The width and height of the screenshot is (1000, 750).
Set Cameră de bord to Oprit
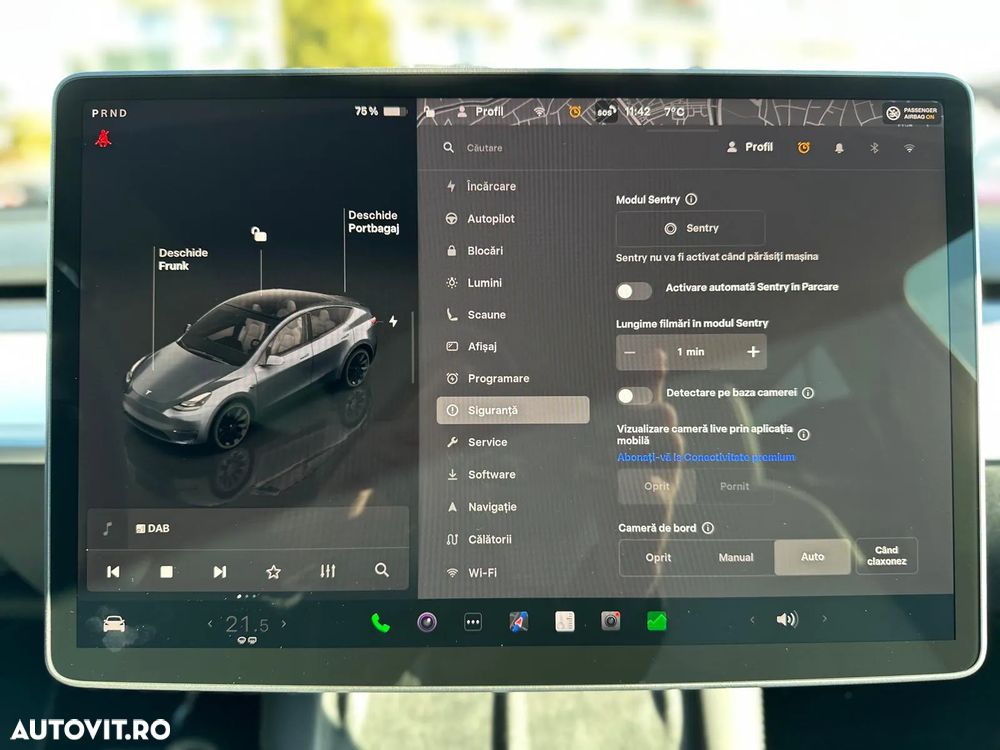(x=658, y=557)
